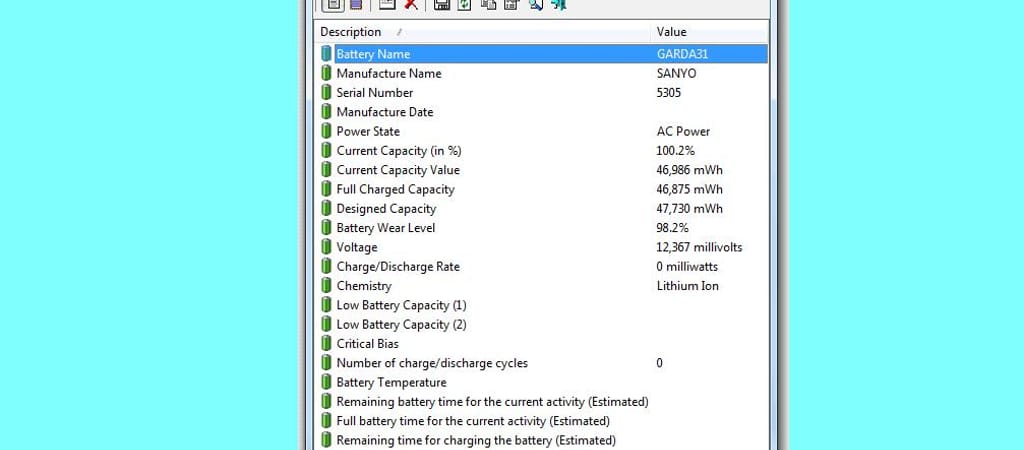Click the first battery information view icon
The width and height of the screenshot is (1024, 450).
(x=333, y=5)
